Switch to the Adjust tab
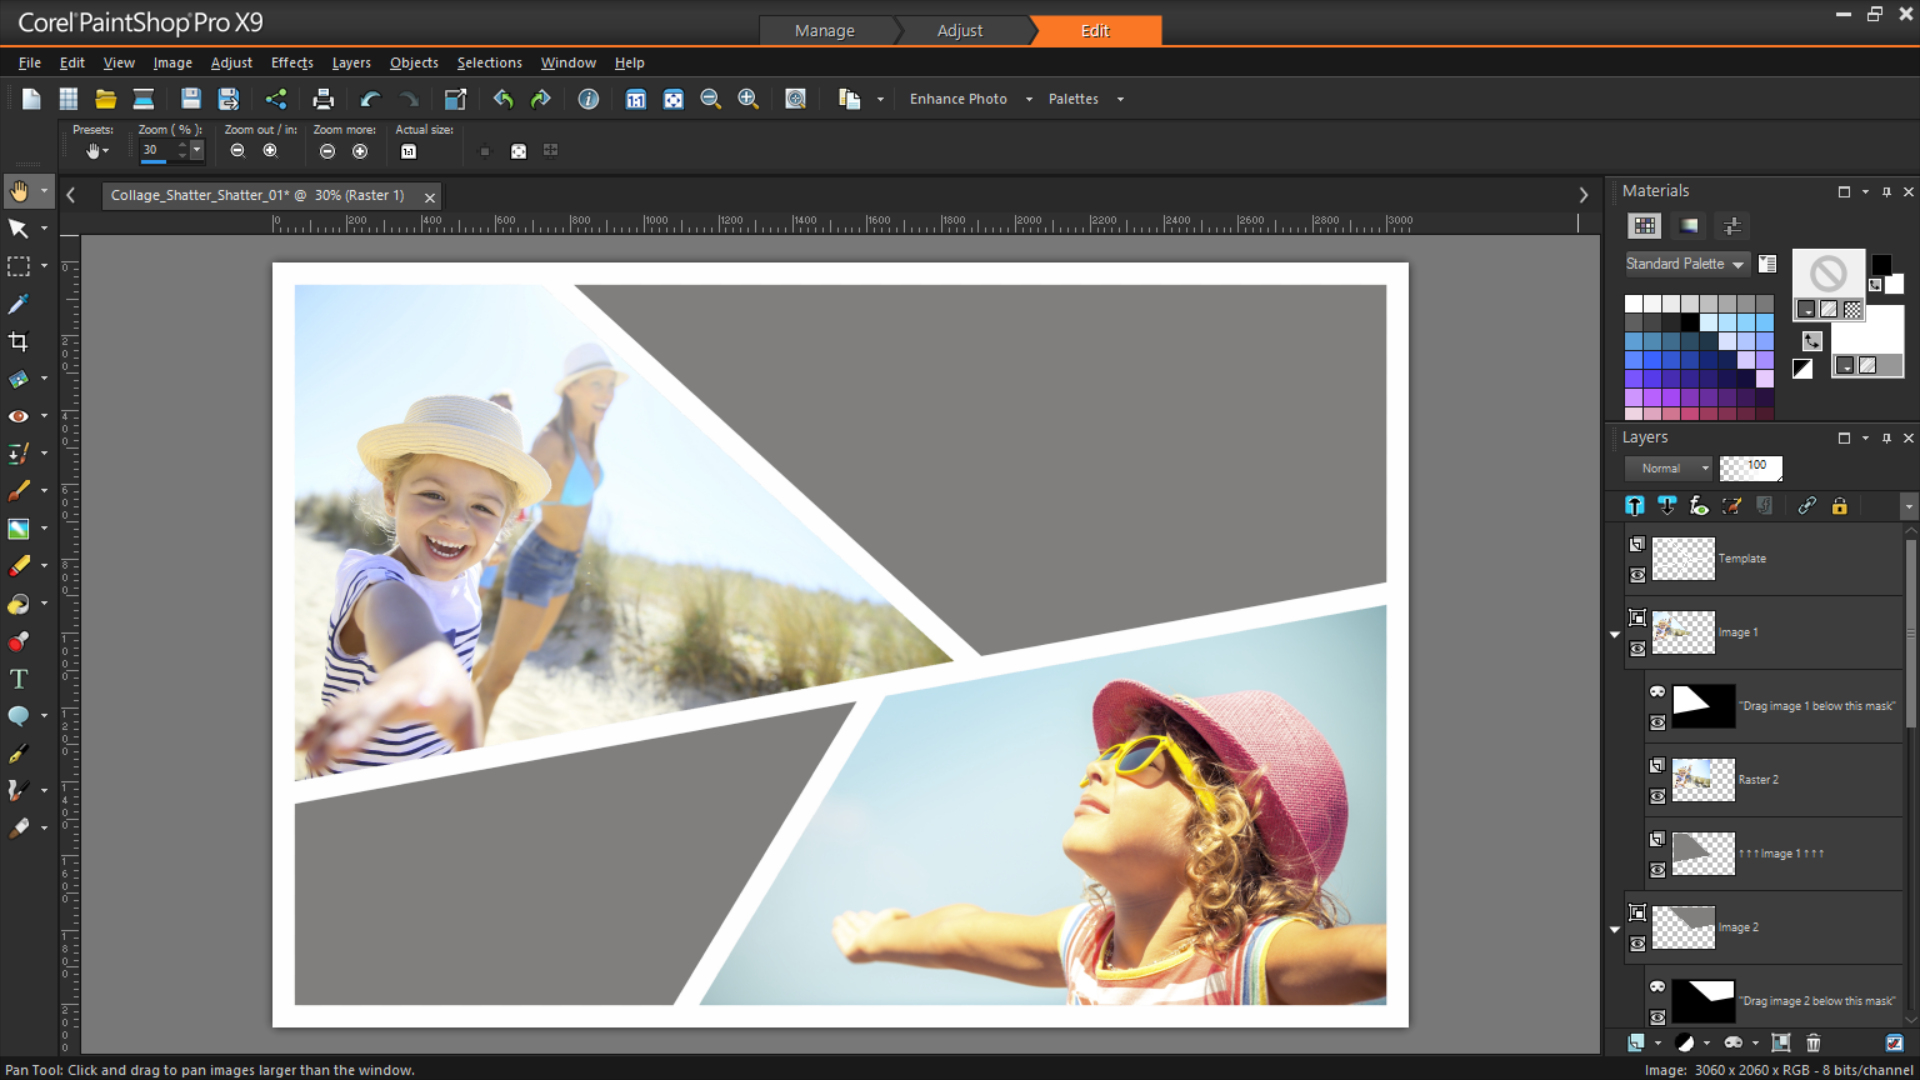This screenshot has height=1080, width=1920. click(x=959, y=31)
